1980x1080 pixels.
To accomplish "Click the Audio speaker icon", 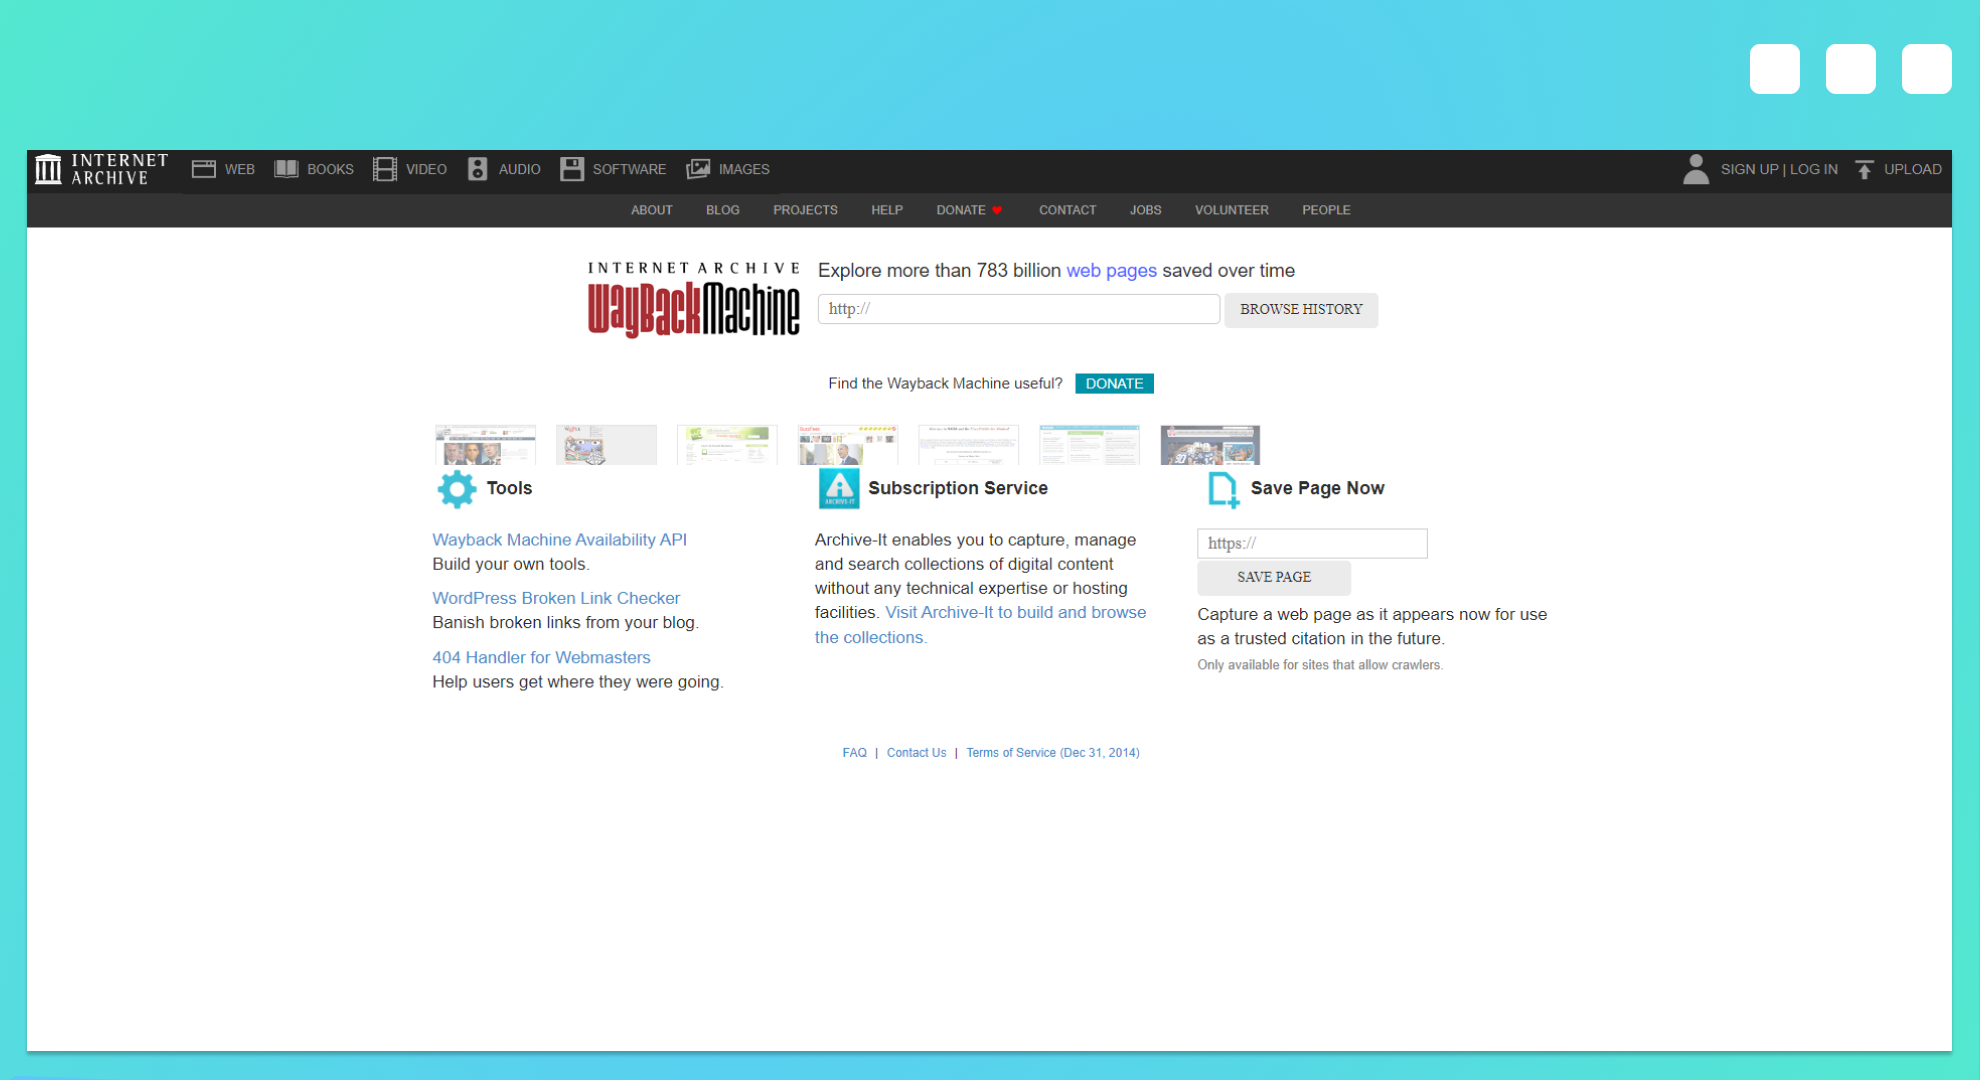I will (x=478, y=169).
